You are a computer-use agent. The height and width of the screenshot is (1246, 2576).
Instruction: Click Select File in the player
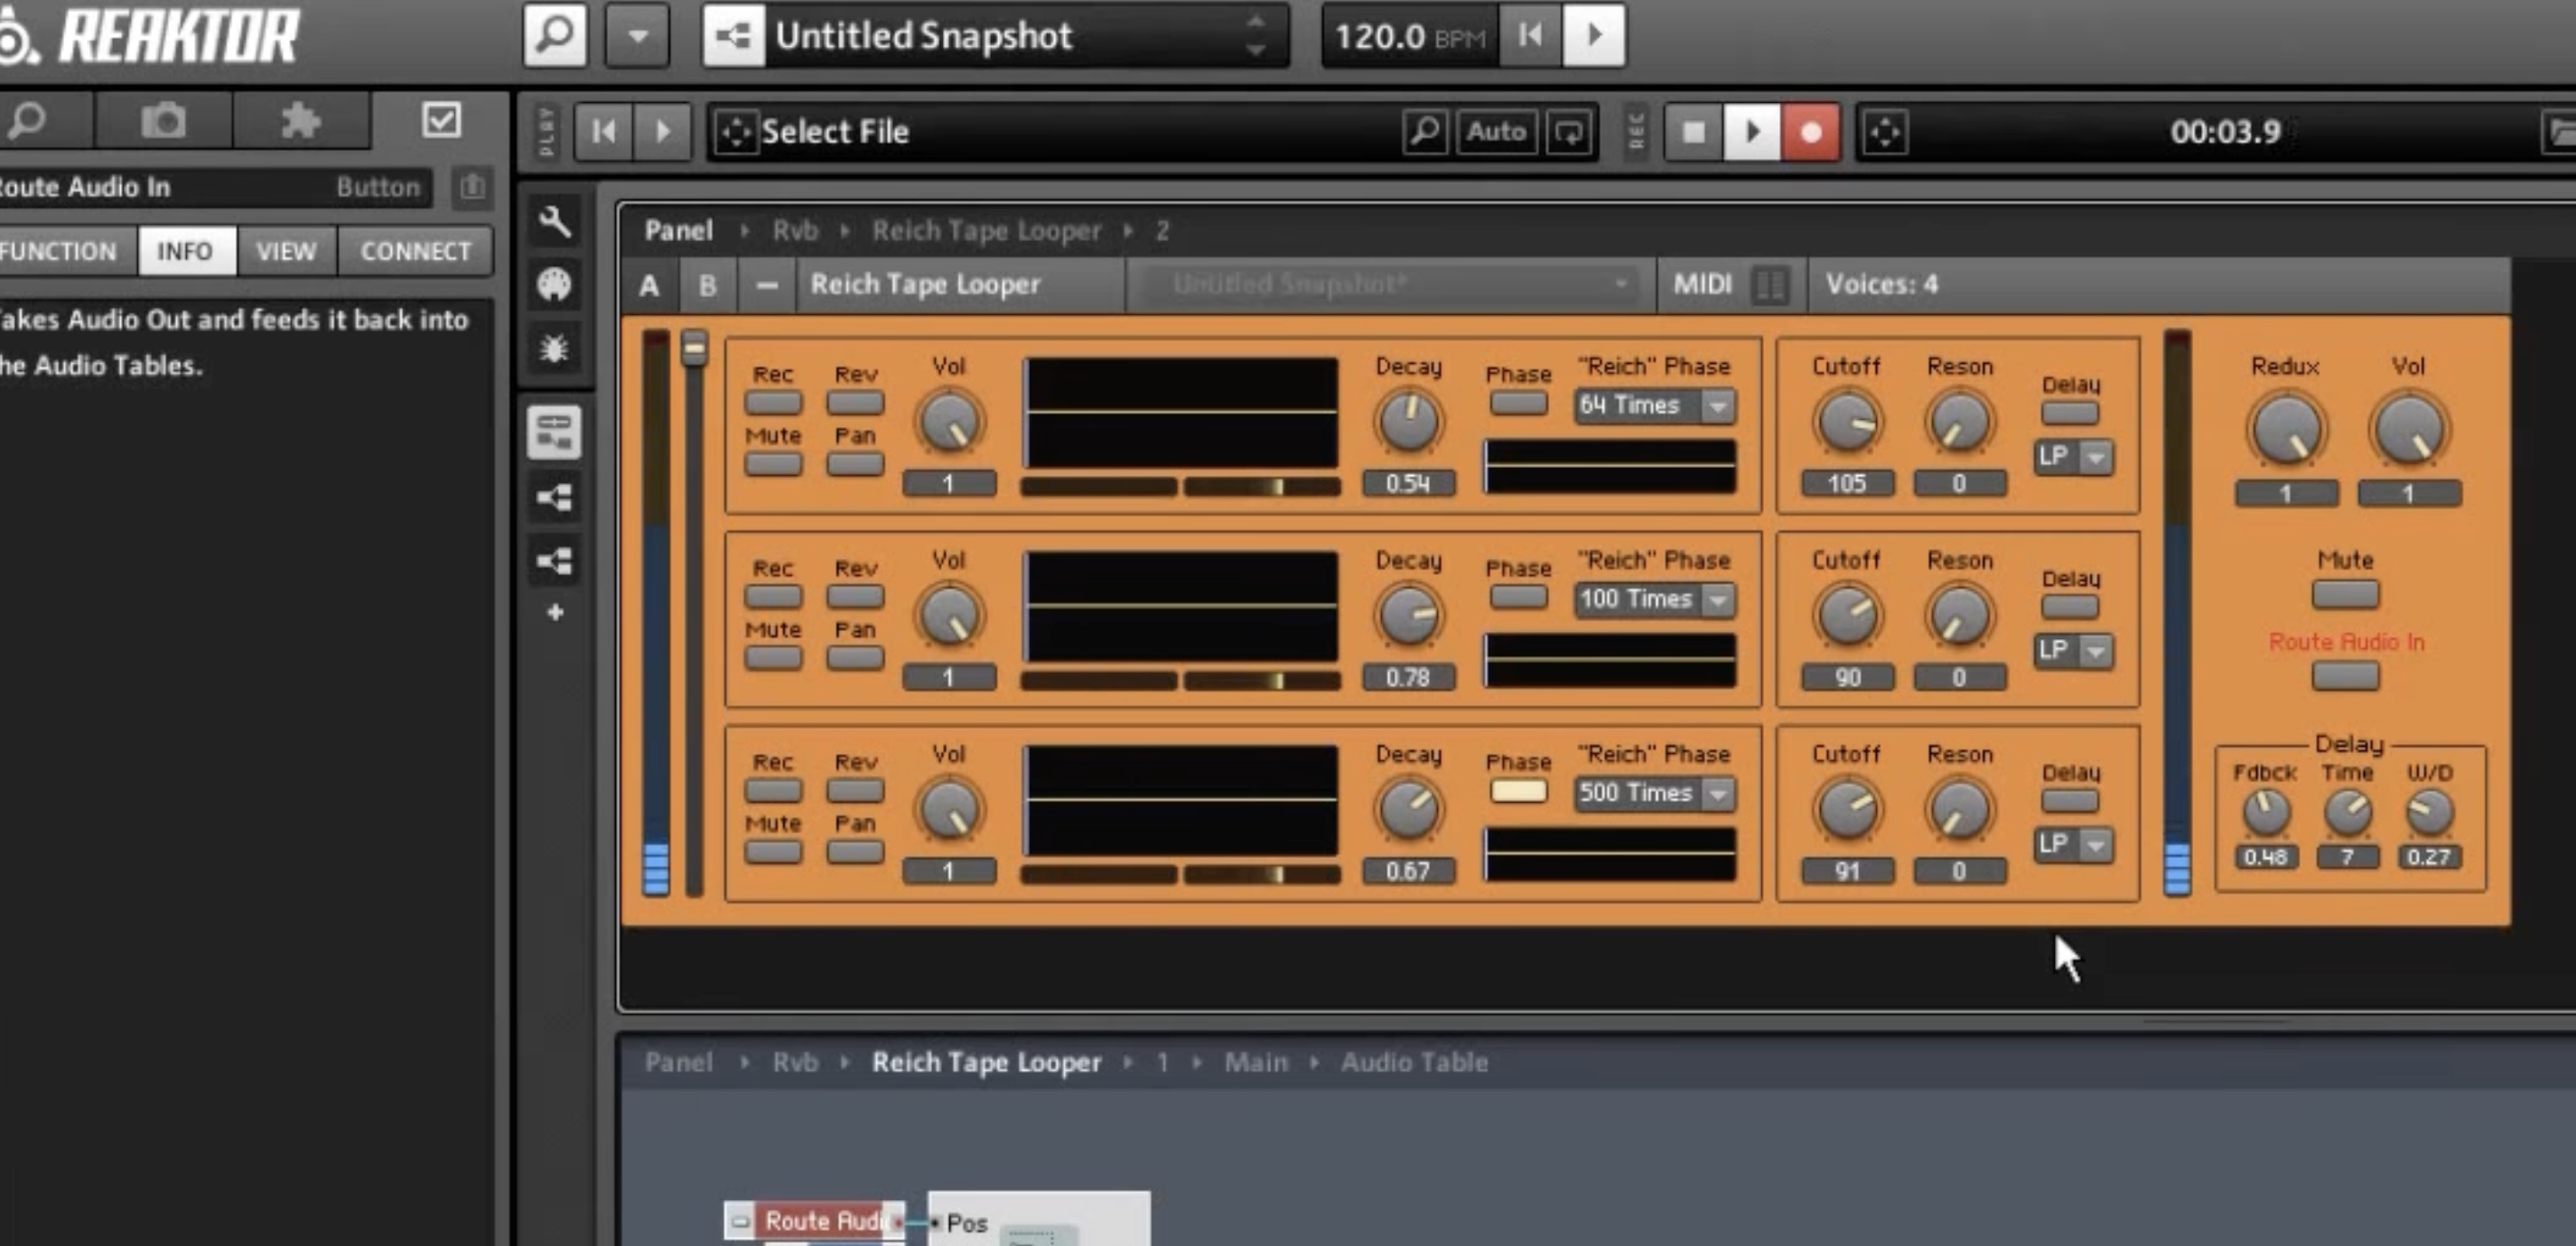[x=835, y=131]
